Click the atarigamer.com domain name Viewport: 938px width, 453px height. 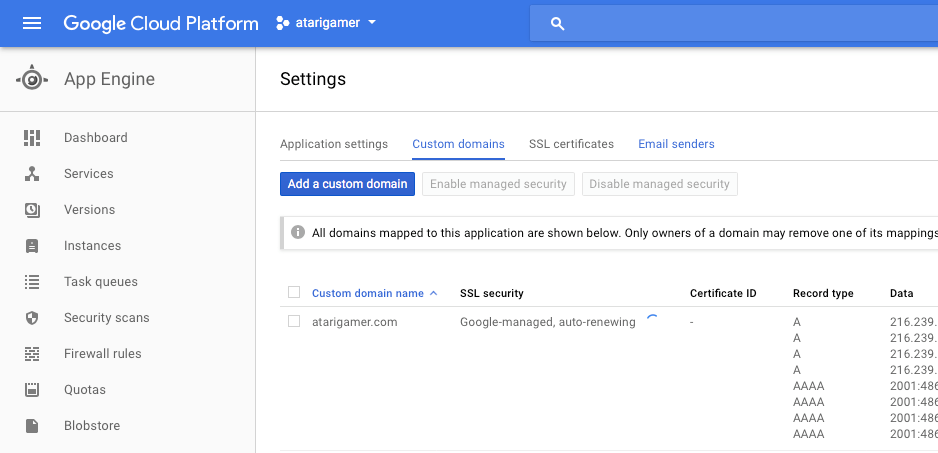pyautogui.click(x=355, y=322)
